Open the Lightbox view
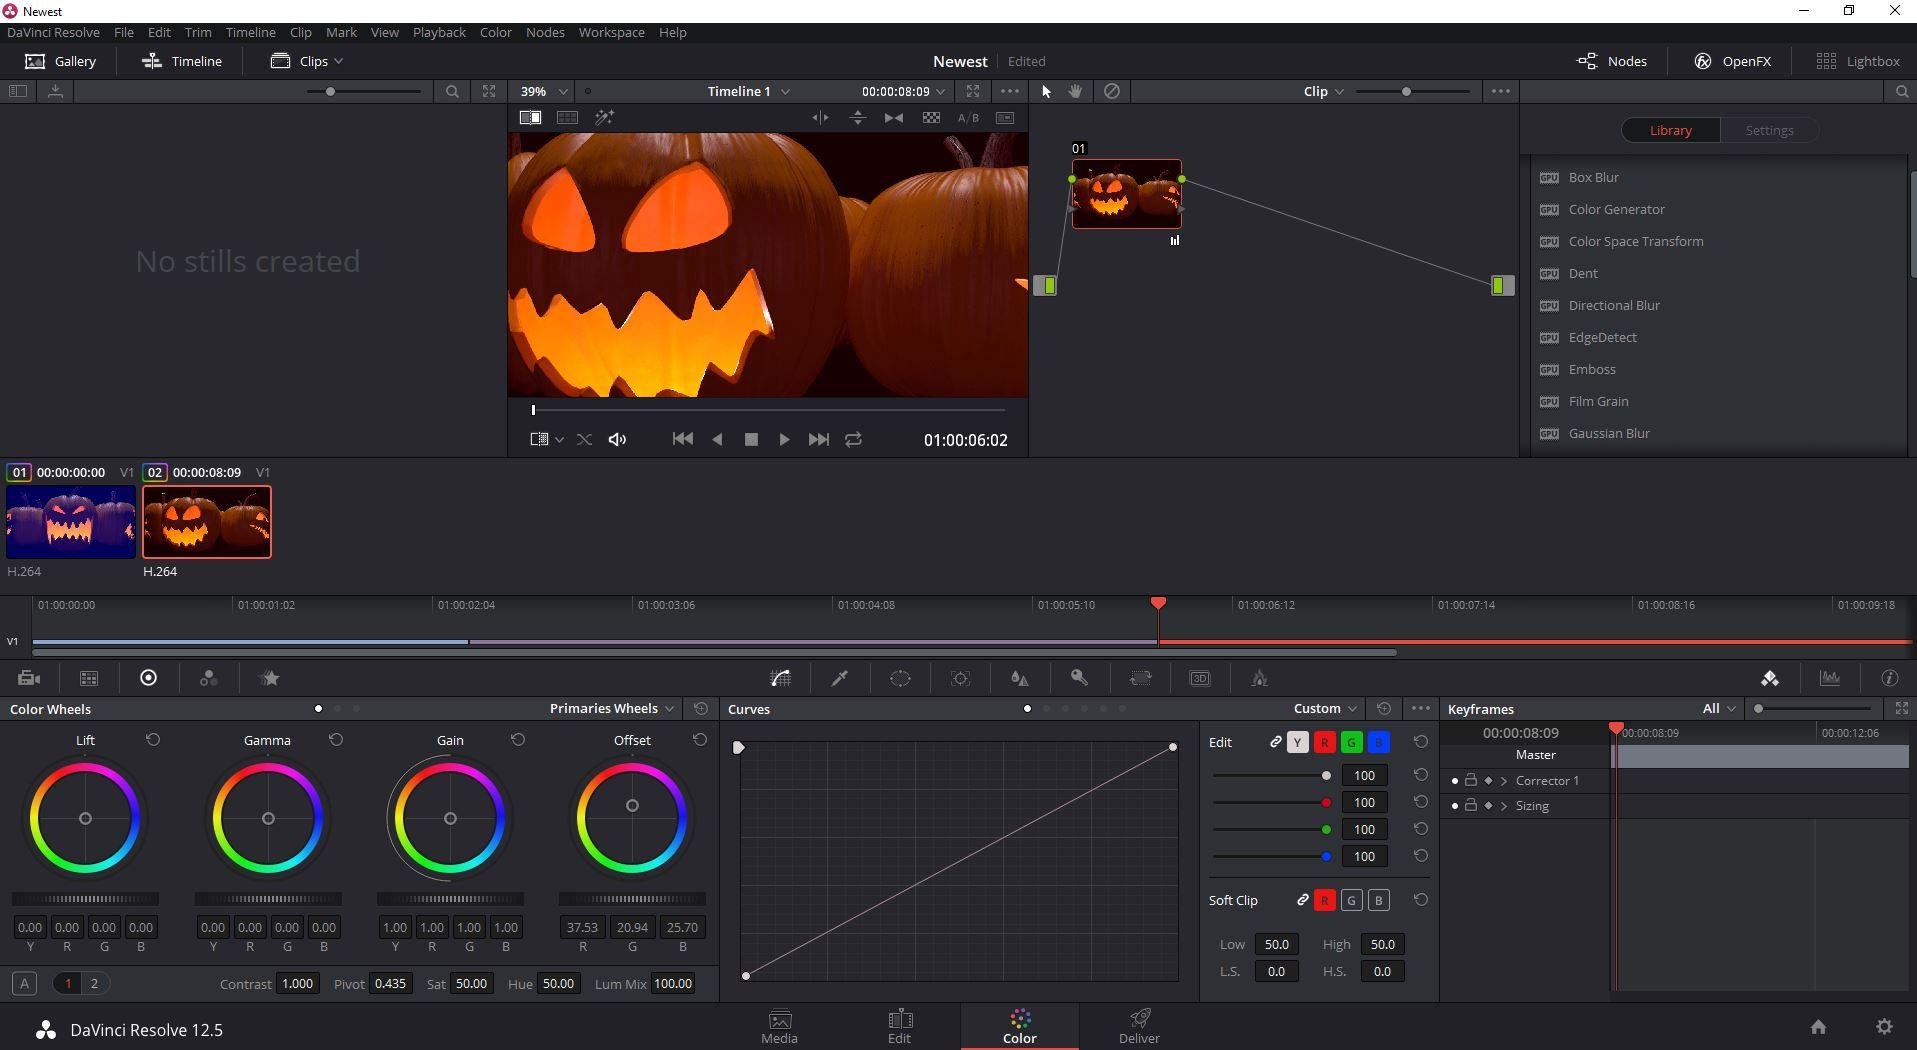This screenshot has width=1917, height=1050. tap(1857, 61)
